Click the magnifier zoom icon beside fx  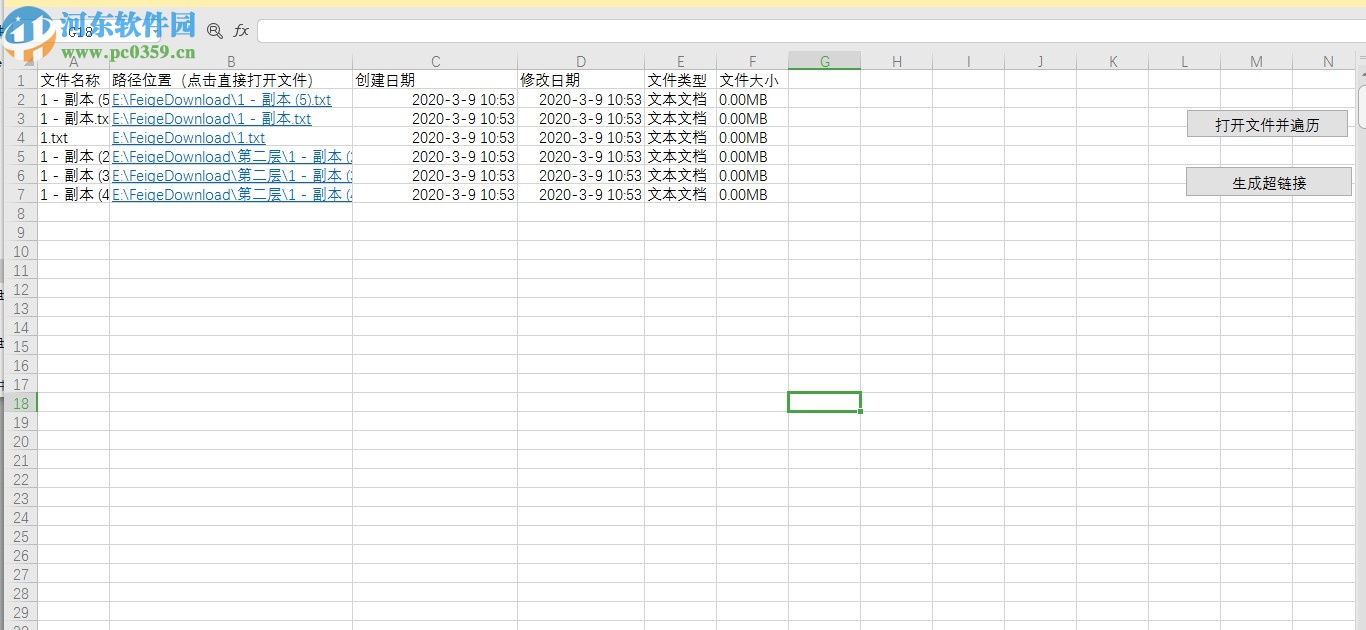pos(214,31)
